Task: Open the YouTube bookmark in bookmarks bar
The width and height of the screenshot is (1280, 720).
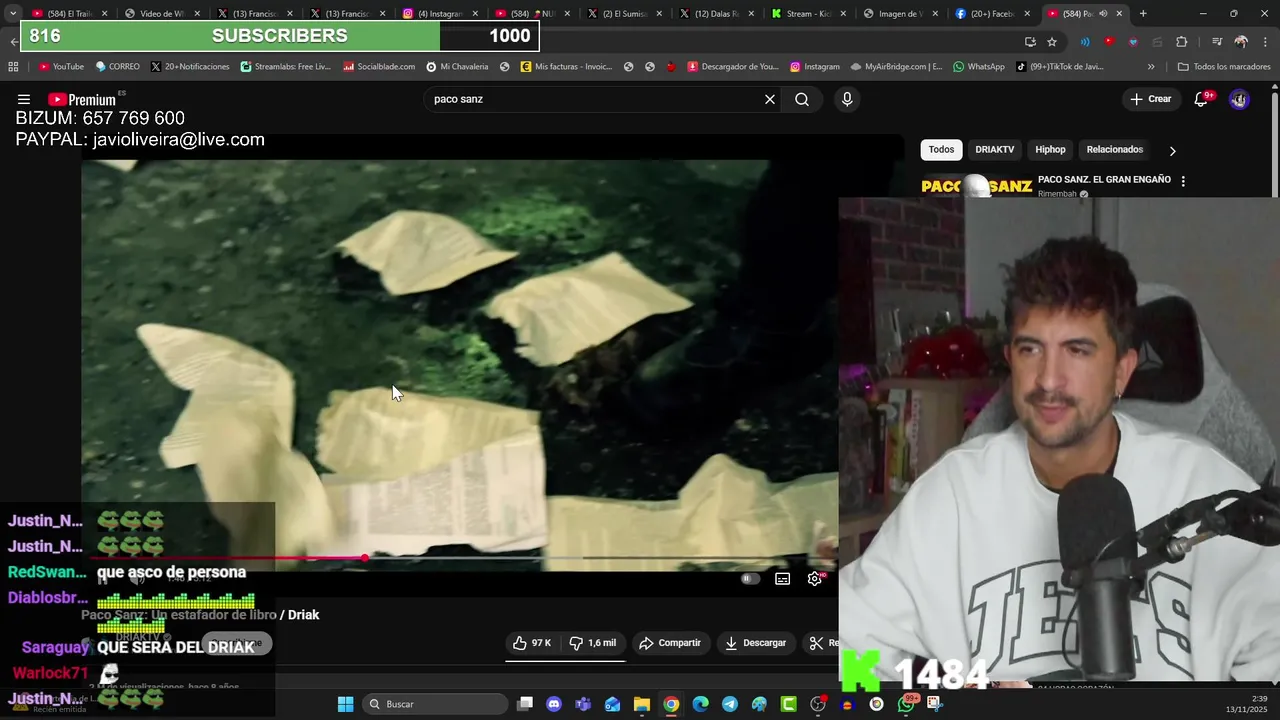Action: (x=61, y=67)
